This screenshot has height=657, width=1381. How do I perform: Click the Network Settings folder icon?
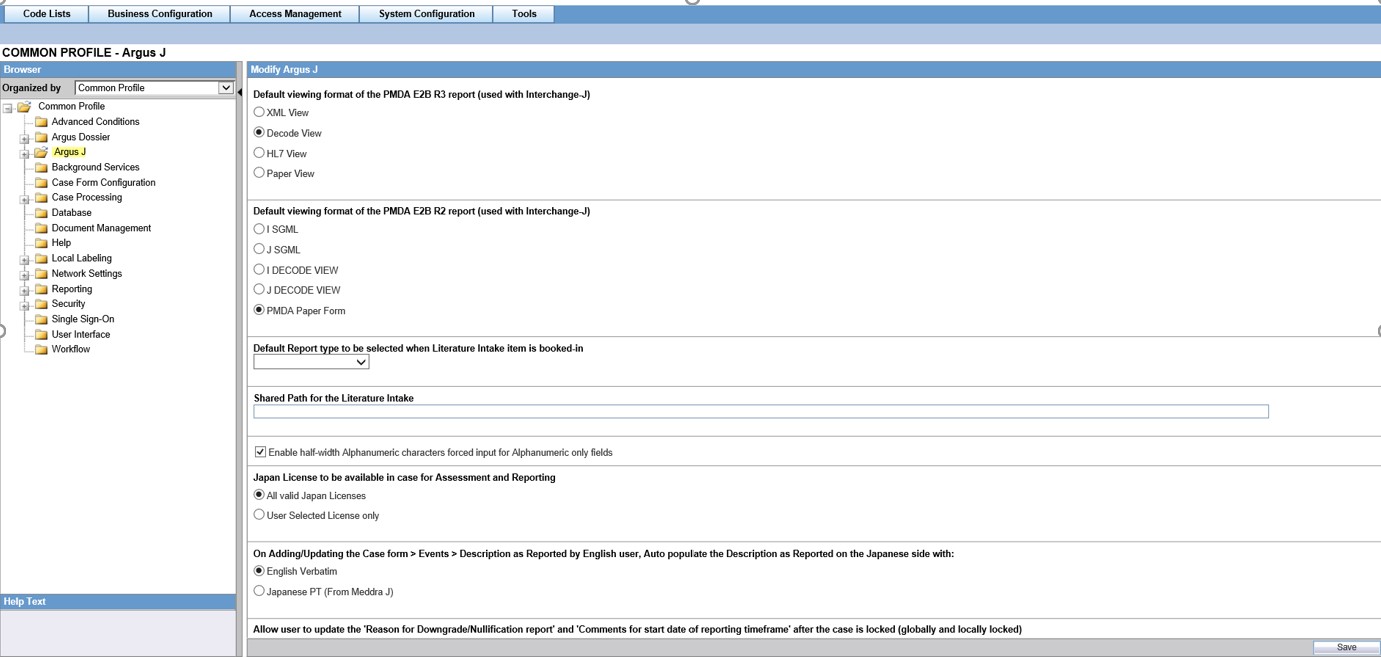(x=41, y=274)
